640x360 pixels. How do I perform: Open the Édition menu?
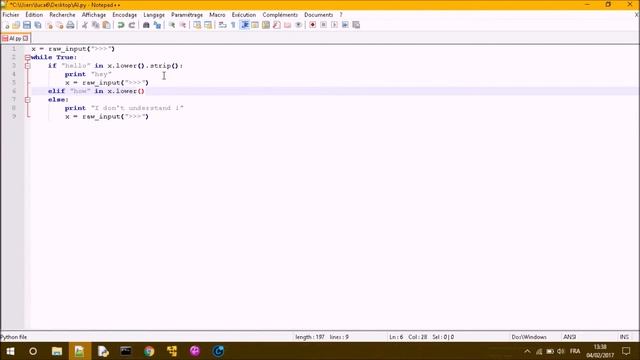(34, 15)
